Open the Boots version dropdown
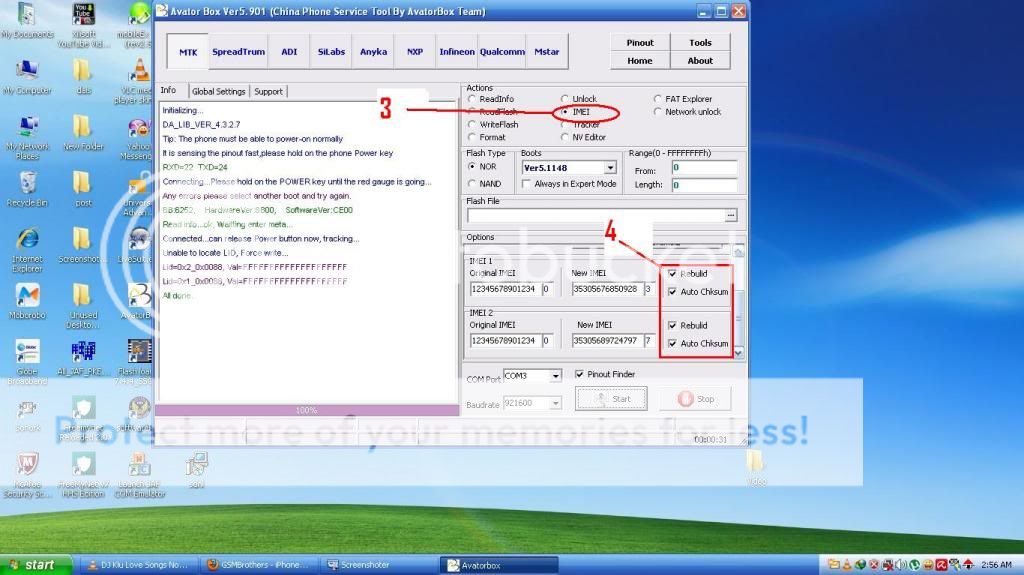The height and width of the screenshot is (575, 1024). tap(610, 168)
